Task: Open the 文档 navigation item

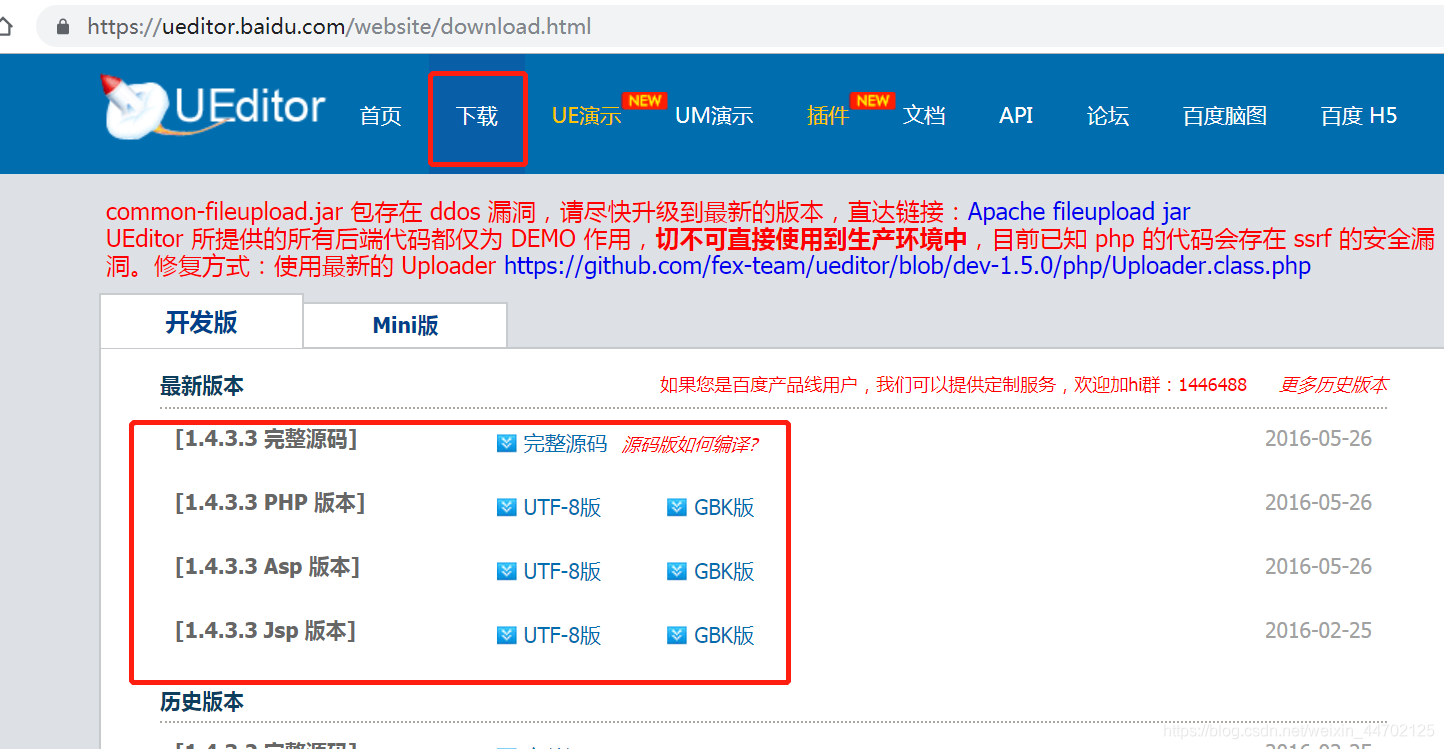Action: pyautogui.click(x=924, y=116)
